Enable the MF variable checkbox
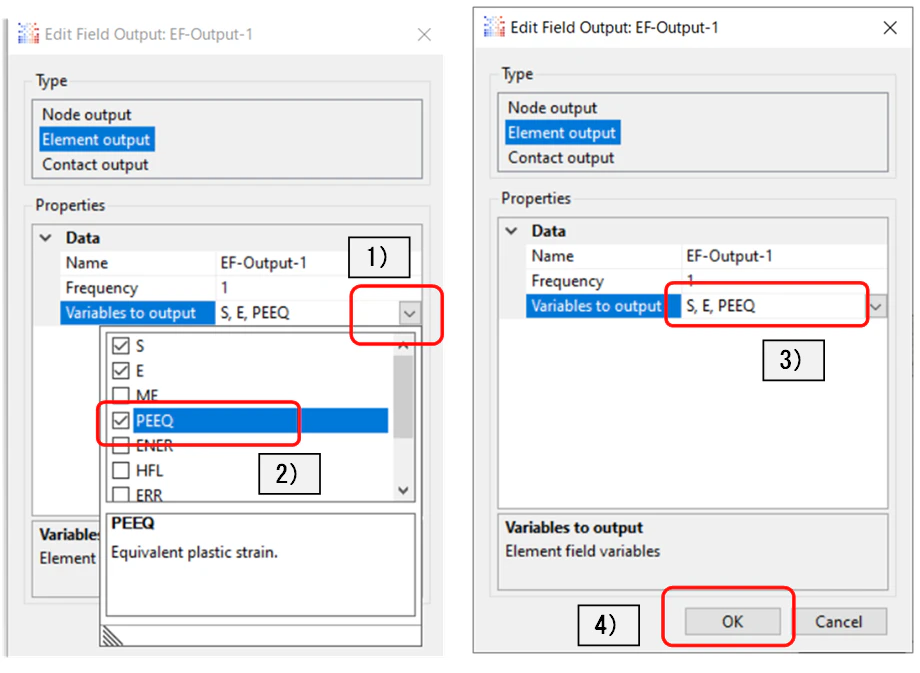920x673 pixels. (121, 394)
